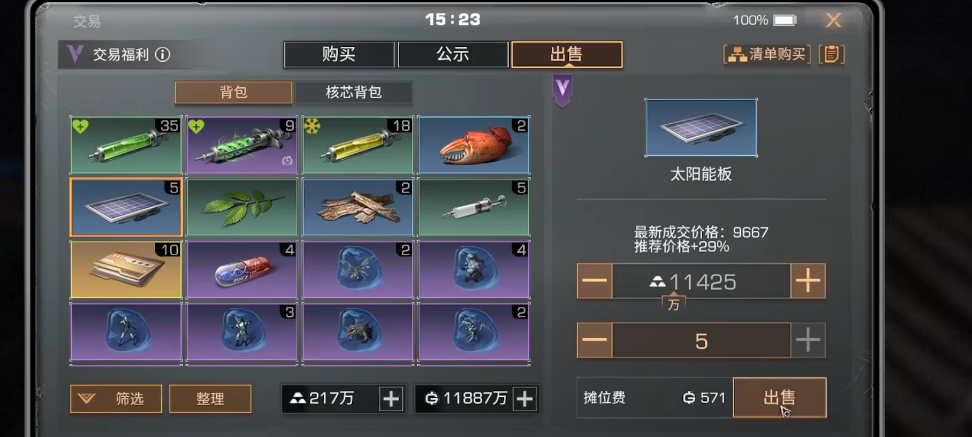Open the 核芯背包 tab
972x437 pixels.
(x=353, y=92)
